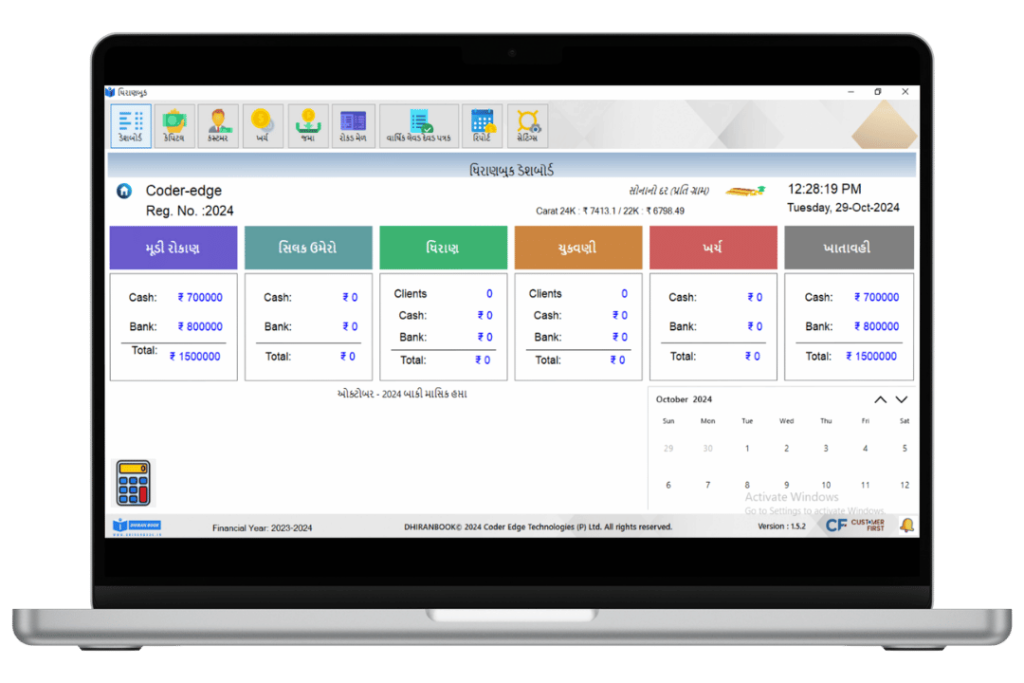This screenshot has width=1024, height=683.
Task: Go to next month with down chevron
Action: coord(901,399)
